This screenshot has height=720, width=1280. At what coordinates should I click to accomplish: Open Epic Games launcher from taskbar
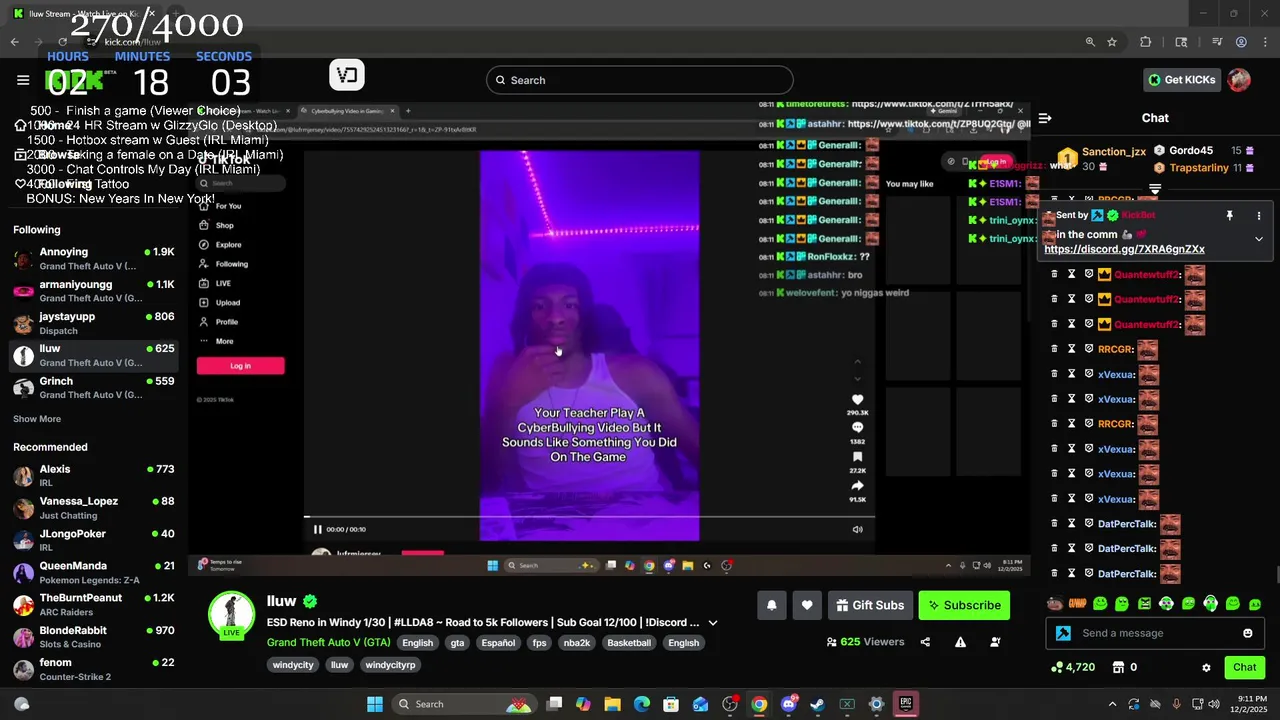[x=905, y=704]
